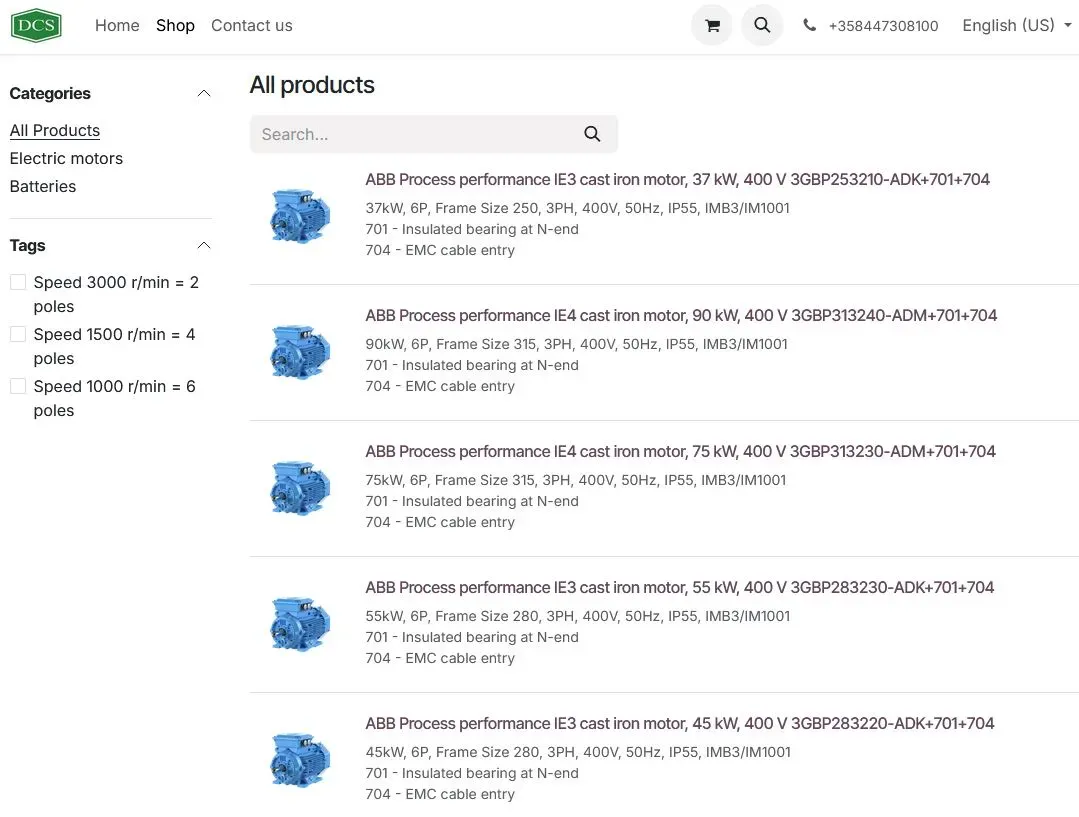The image size is (1079, 817).
Task: Check Speed 1500 r/min = 4 poles
Action: (x=18, y=335)
